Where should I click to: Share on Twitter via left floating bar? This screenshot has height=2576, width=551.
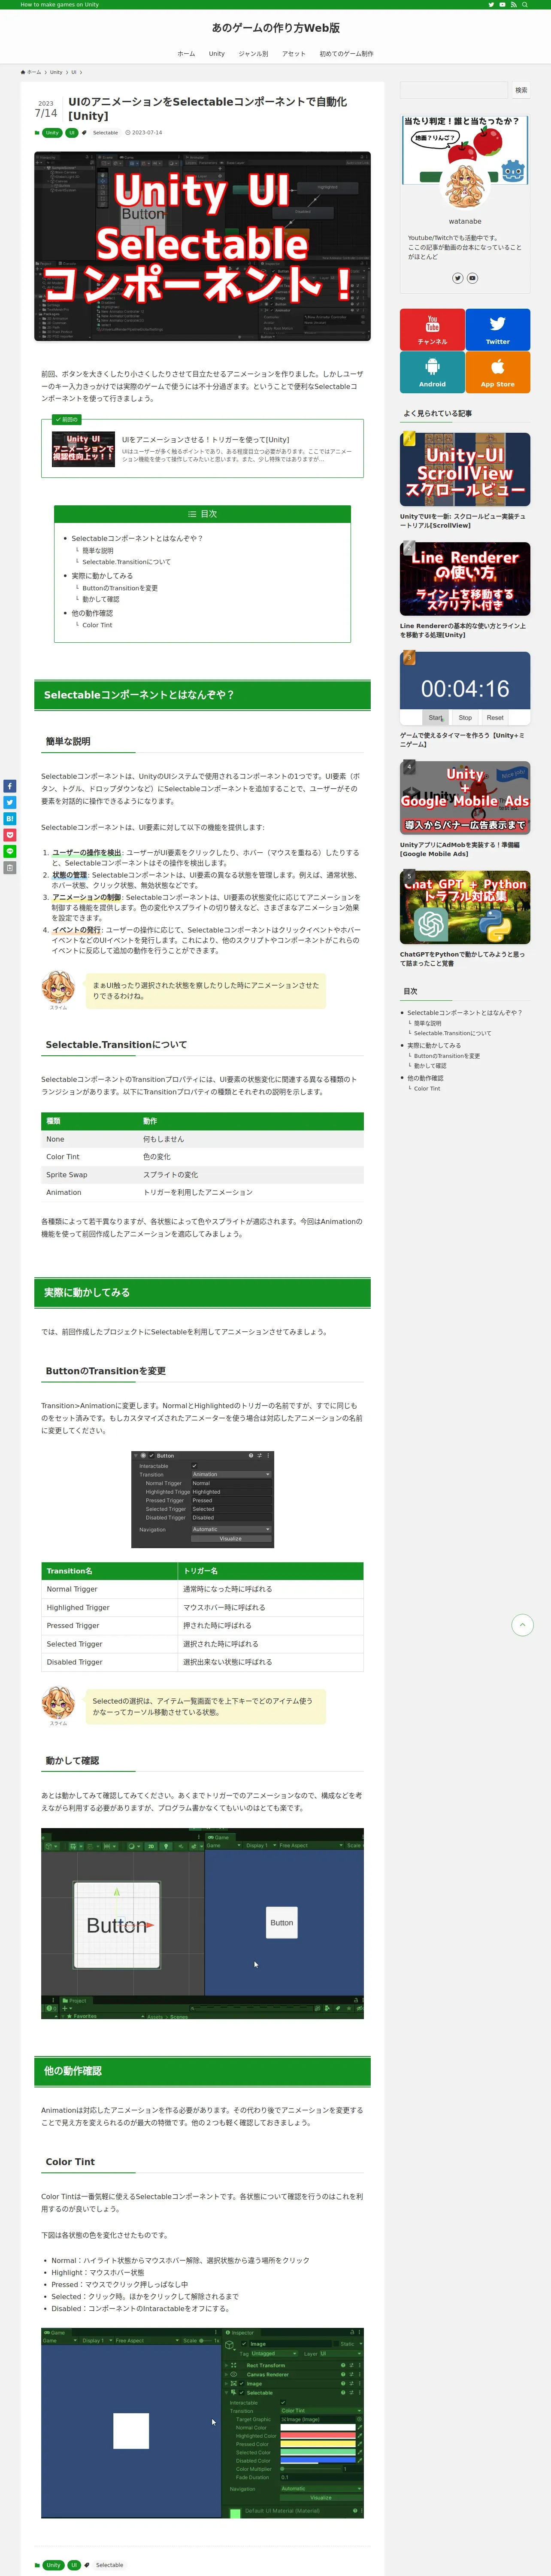click(x=9, y=802)
